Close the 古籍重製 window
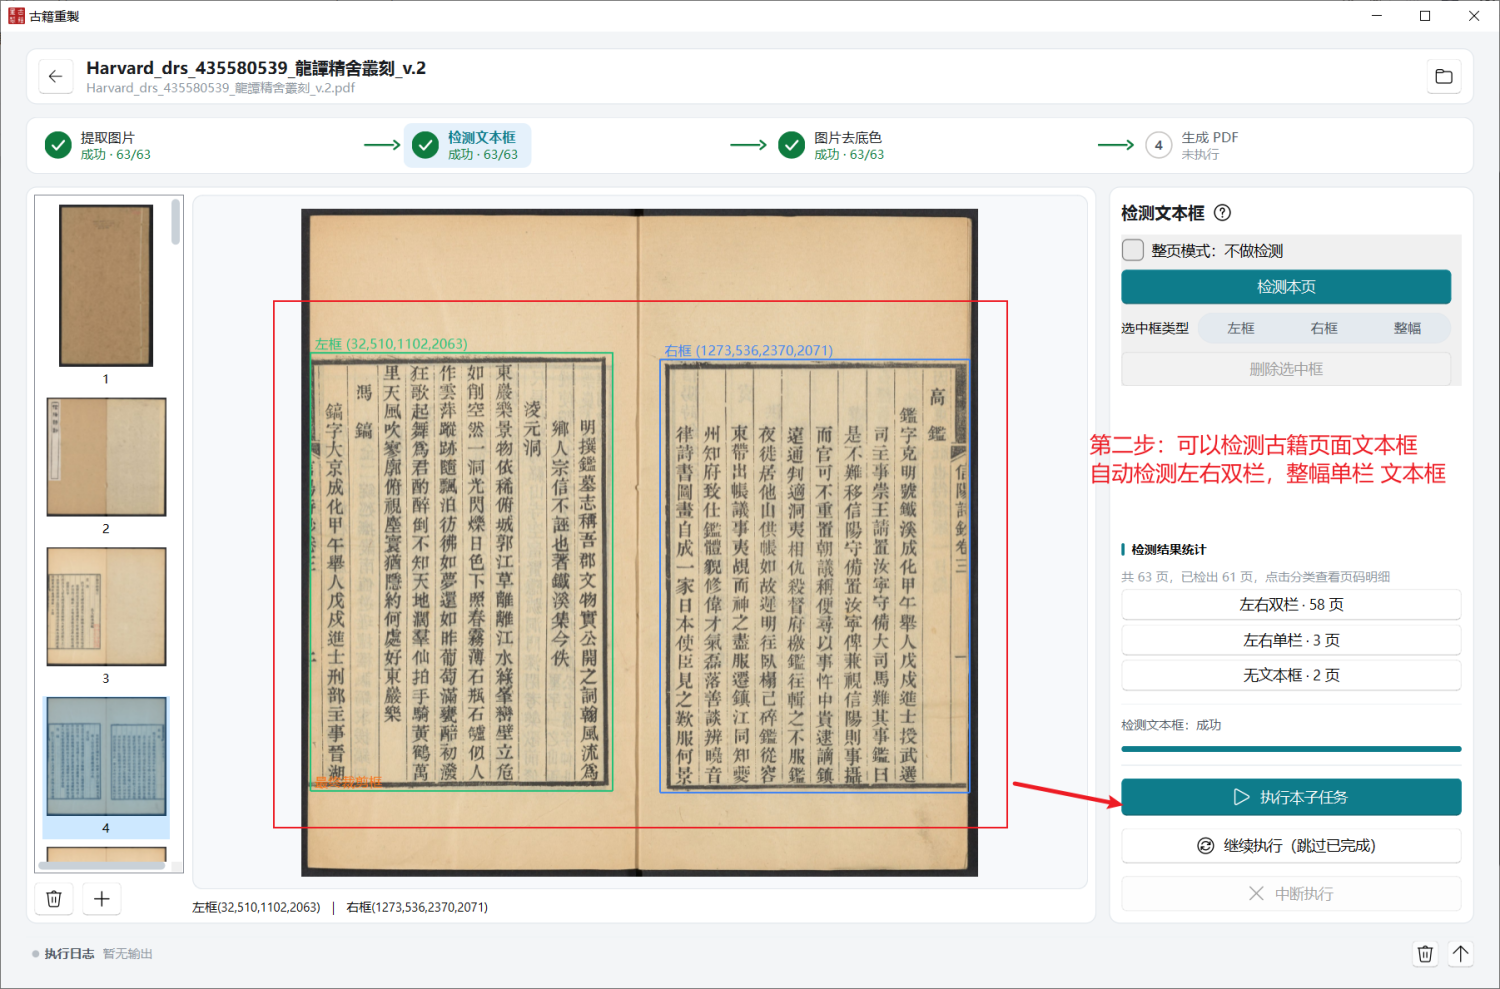 point(1474,16)
